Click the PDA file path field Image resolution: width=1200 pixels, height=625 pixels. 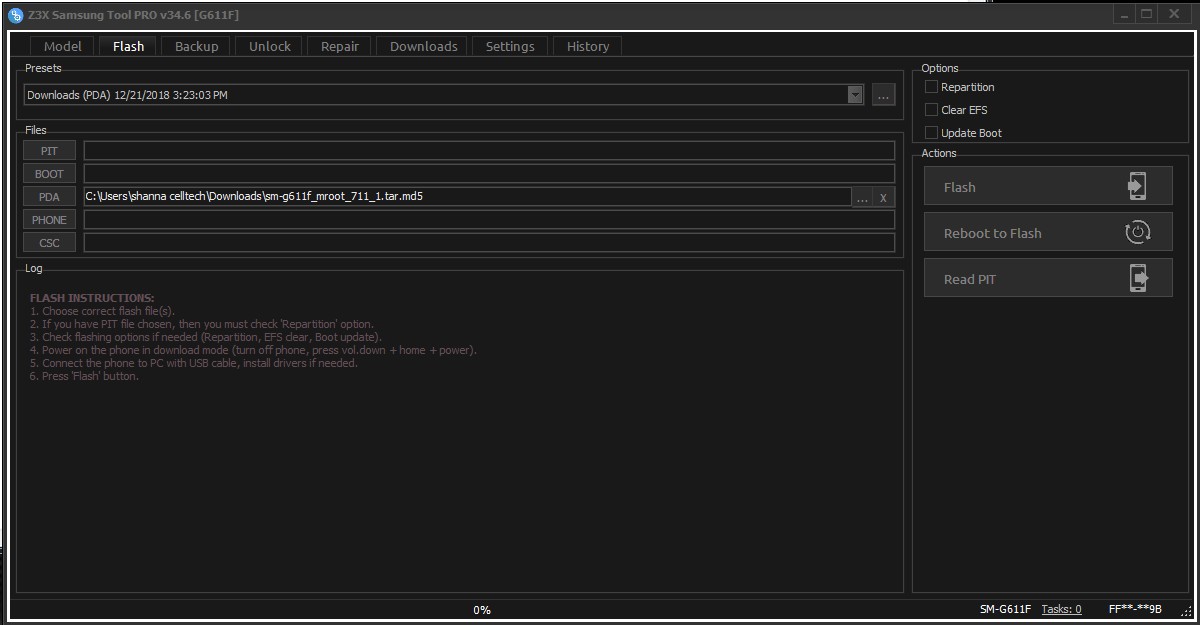tap(467, 197)
